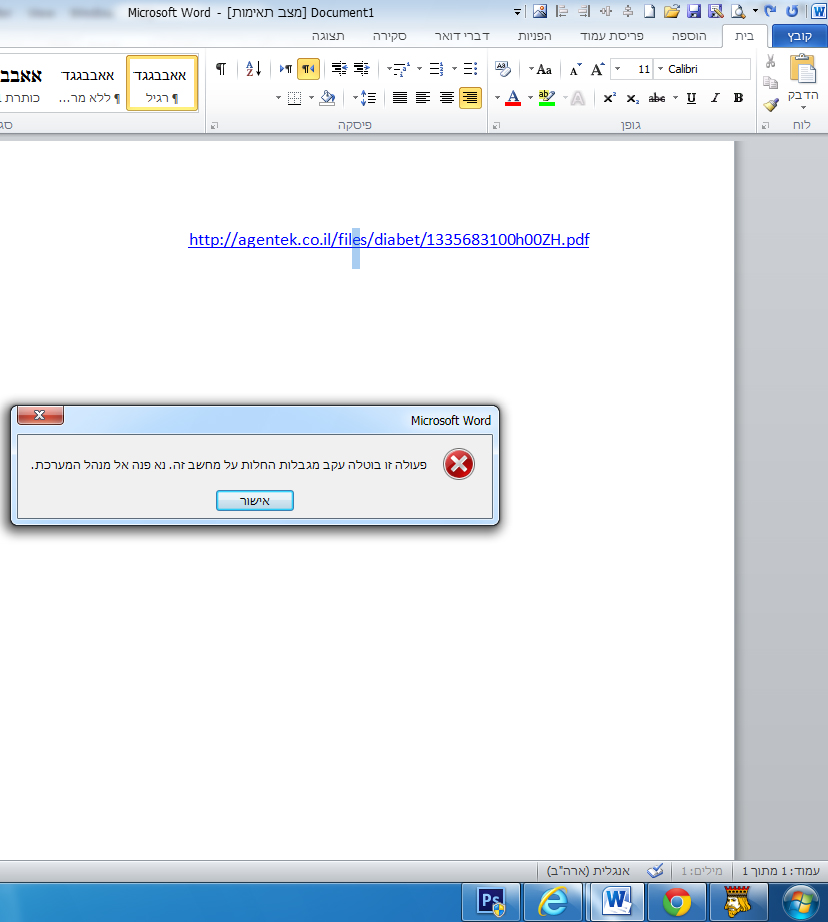The height and width of the screenshot is (922, 828).
Task: Apply paragraph shading with paint bucket
Action: (x=327, y=98)
